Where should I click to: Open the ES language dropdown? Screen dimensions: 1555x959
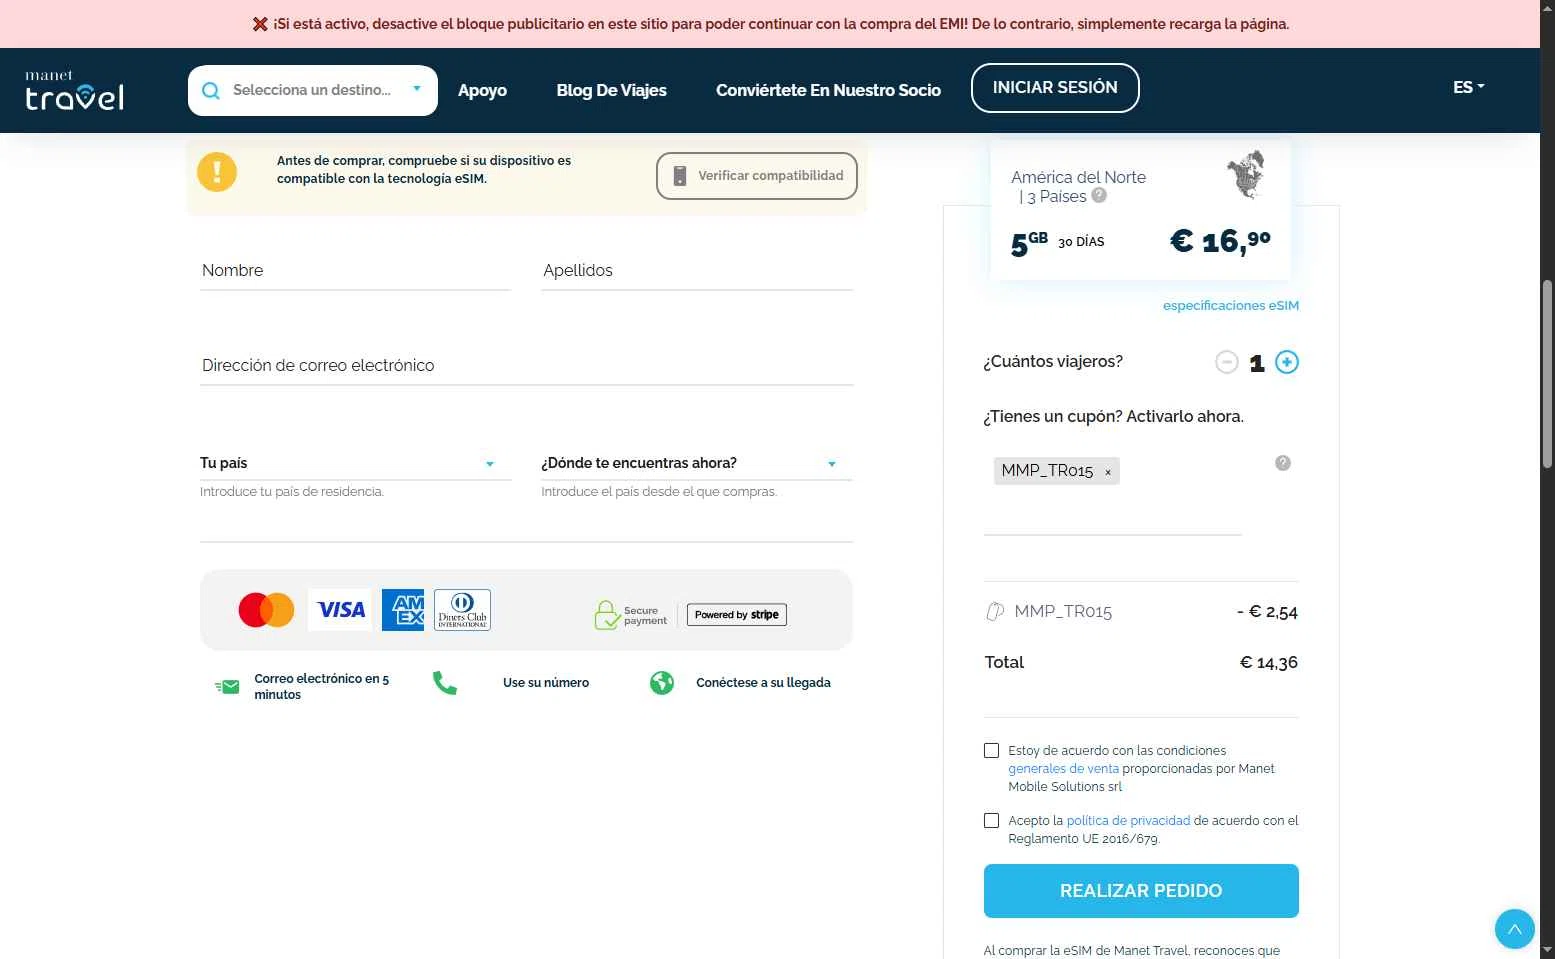point(1468,87)
